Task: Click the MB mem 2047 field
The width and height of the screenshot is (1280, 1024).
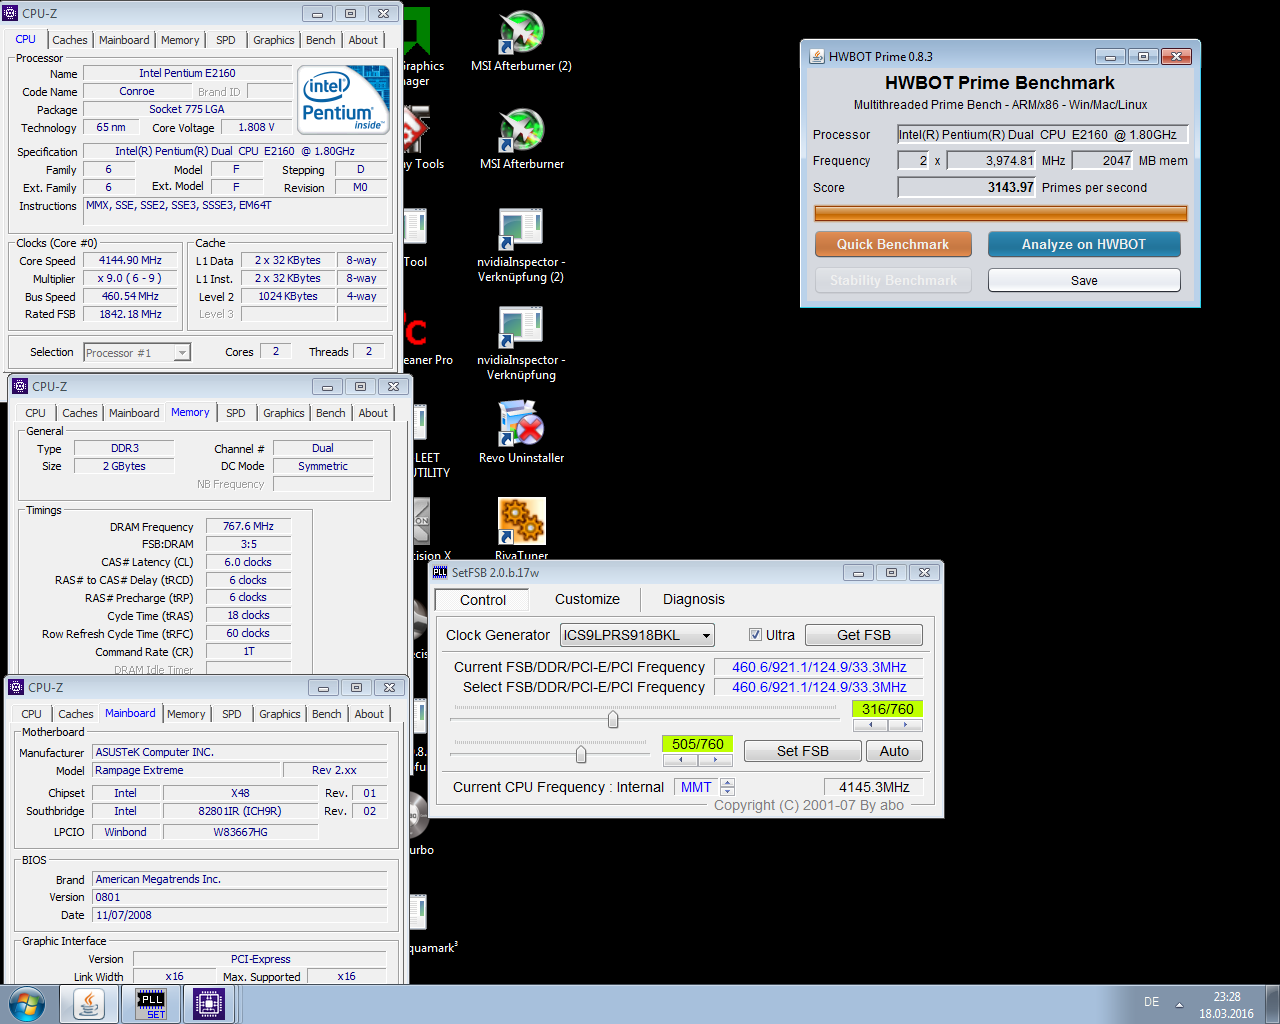Action: 1103,160
